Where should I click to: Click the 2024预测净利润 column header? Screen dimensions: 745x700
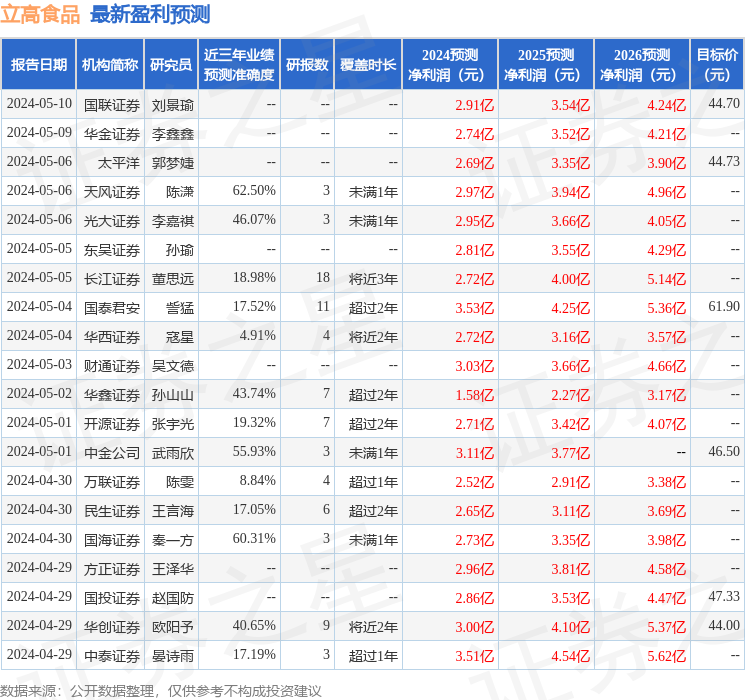pos(450,64)
